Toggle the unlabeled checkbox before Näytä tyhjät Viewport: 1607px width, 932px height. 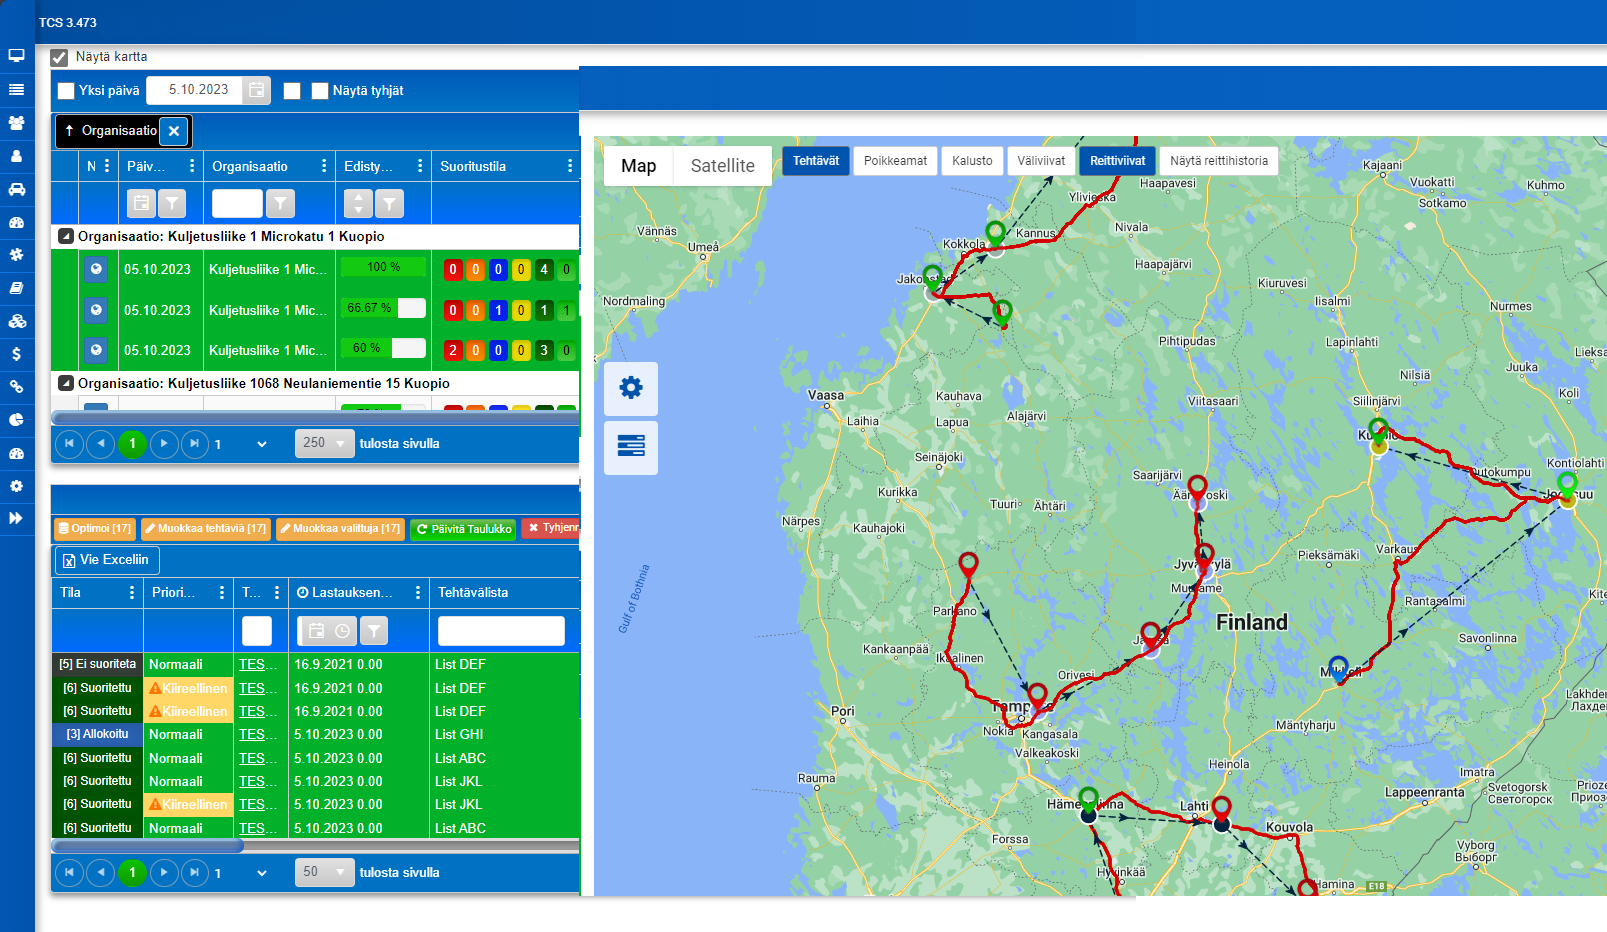click(x=292, y=91)
